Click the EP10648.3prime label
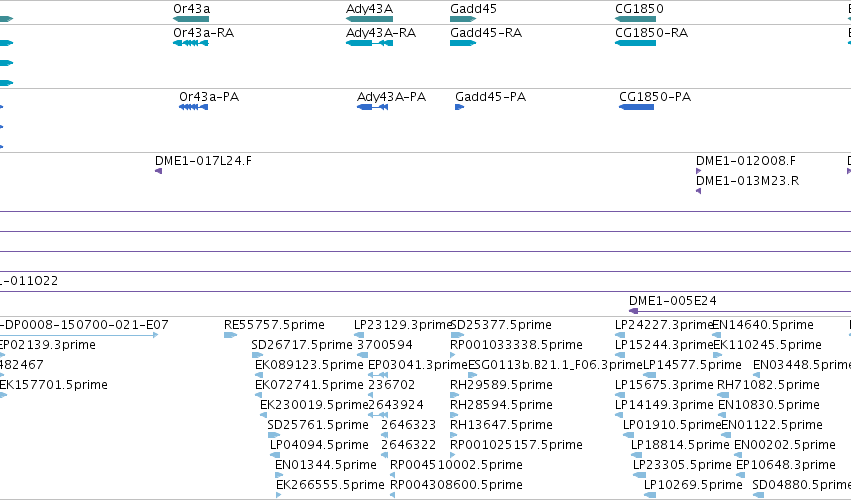 pyautogui.click(x=786, y=465)
